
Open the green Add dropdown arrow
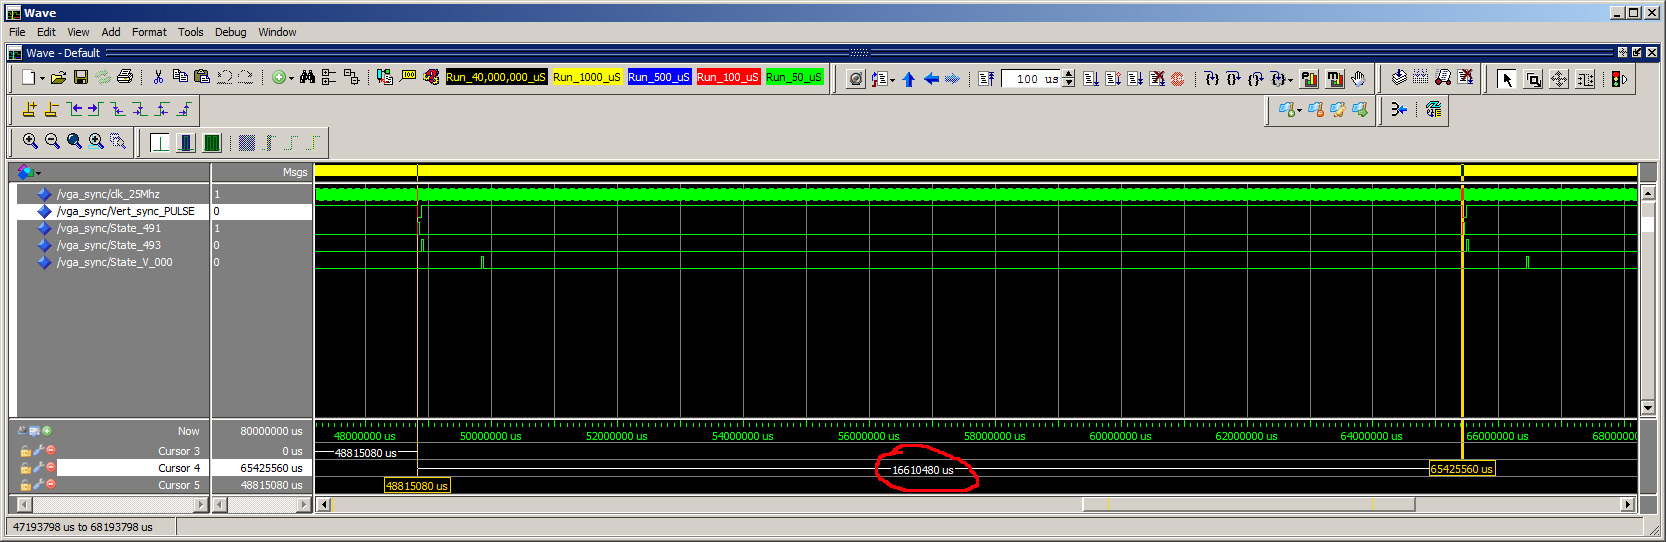pos(291,78)
